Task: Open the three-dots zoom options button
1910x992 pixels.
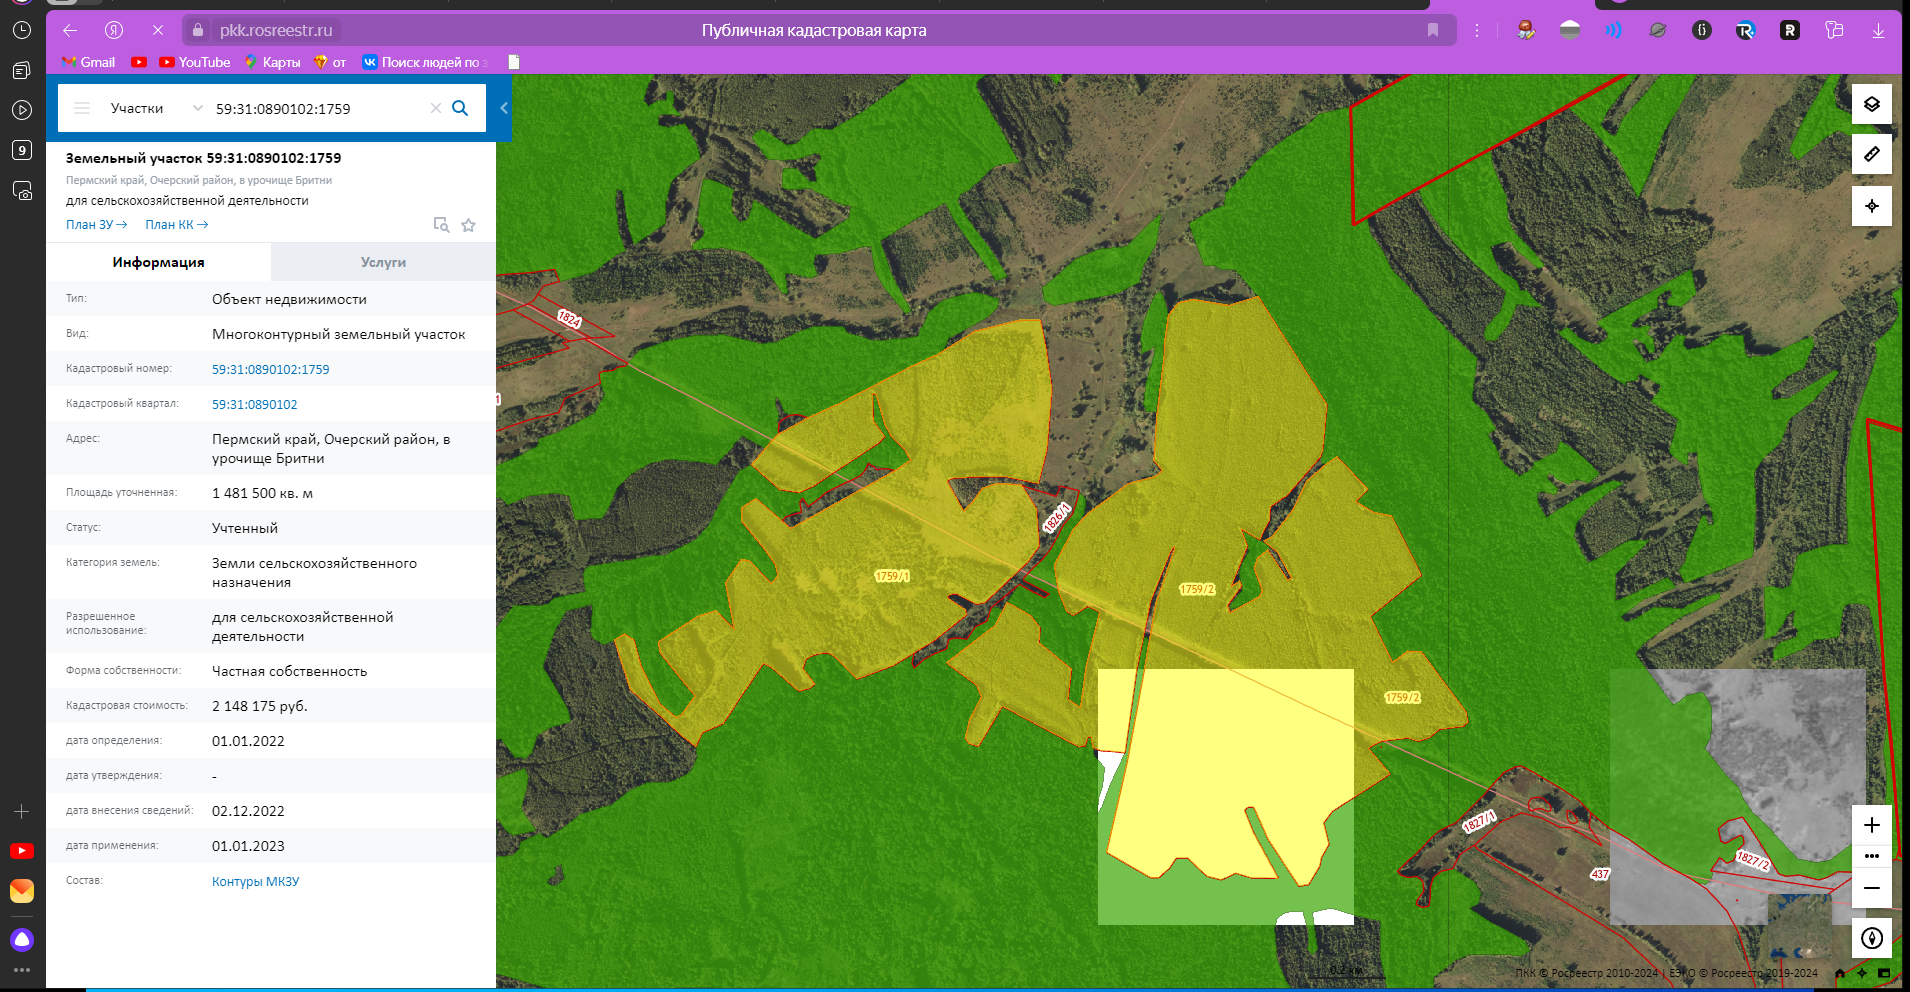Action: pyautogui.click(x=1872, y=856)
